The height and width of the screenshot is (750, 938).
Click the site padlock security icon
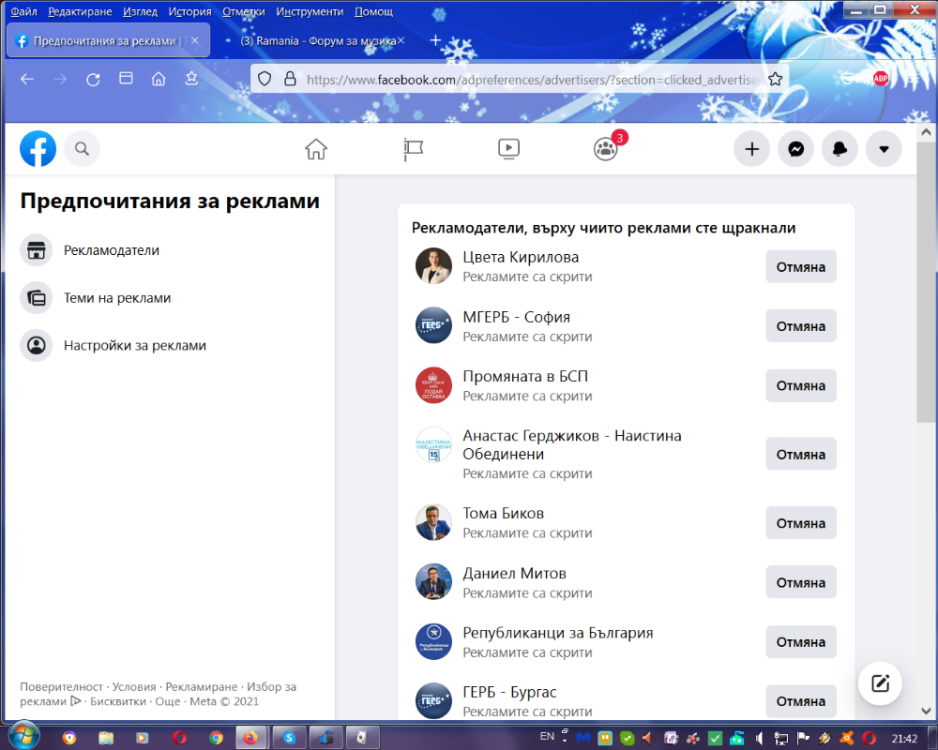[290, 79]
